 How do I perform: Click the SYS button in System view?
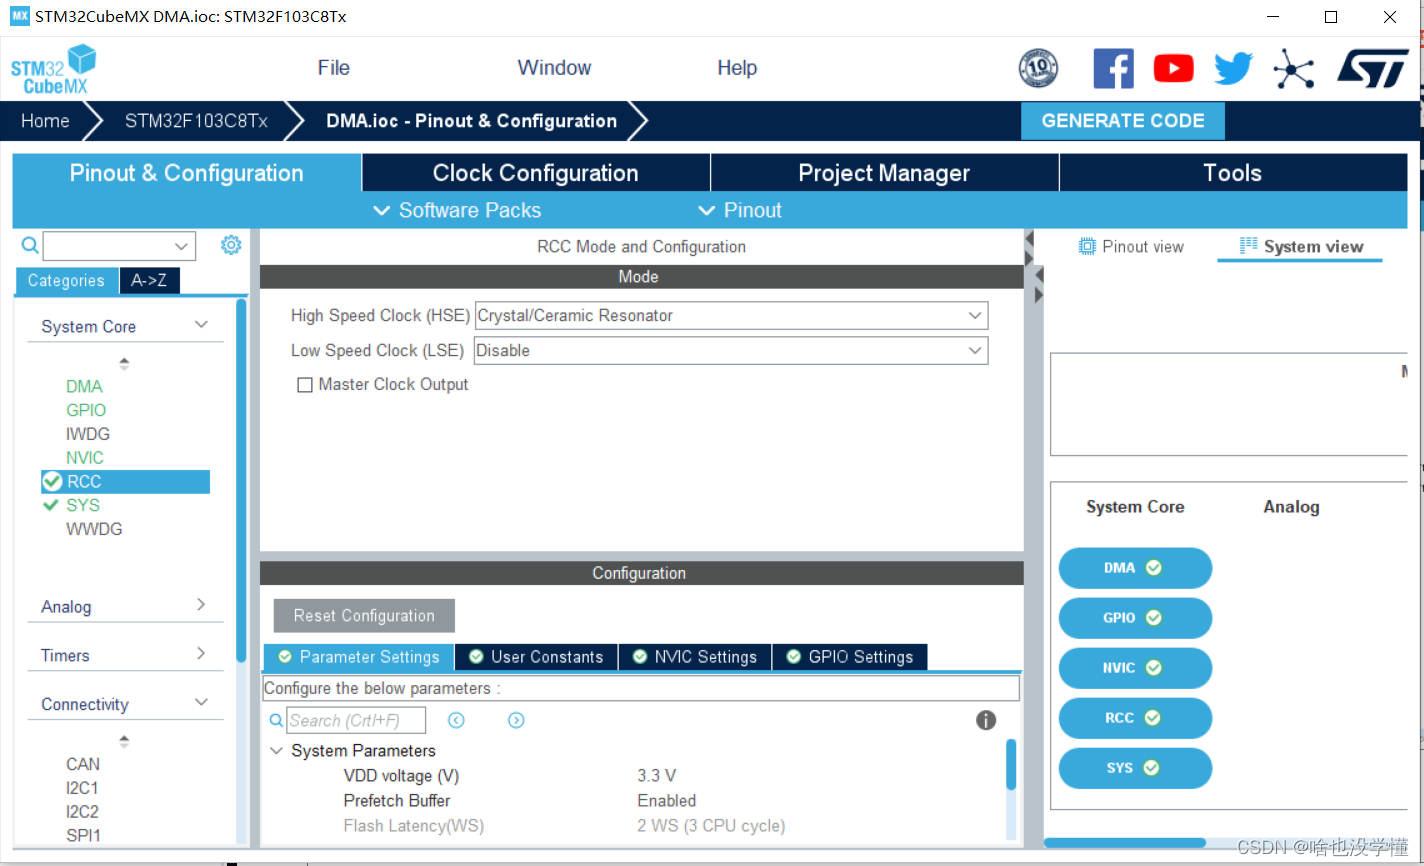(x=1135, y=768)
